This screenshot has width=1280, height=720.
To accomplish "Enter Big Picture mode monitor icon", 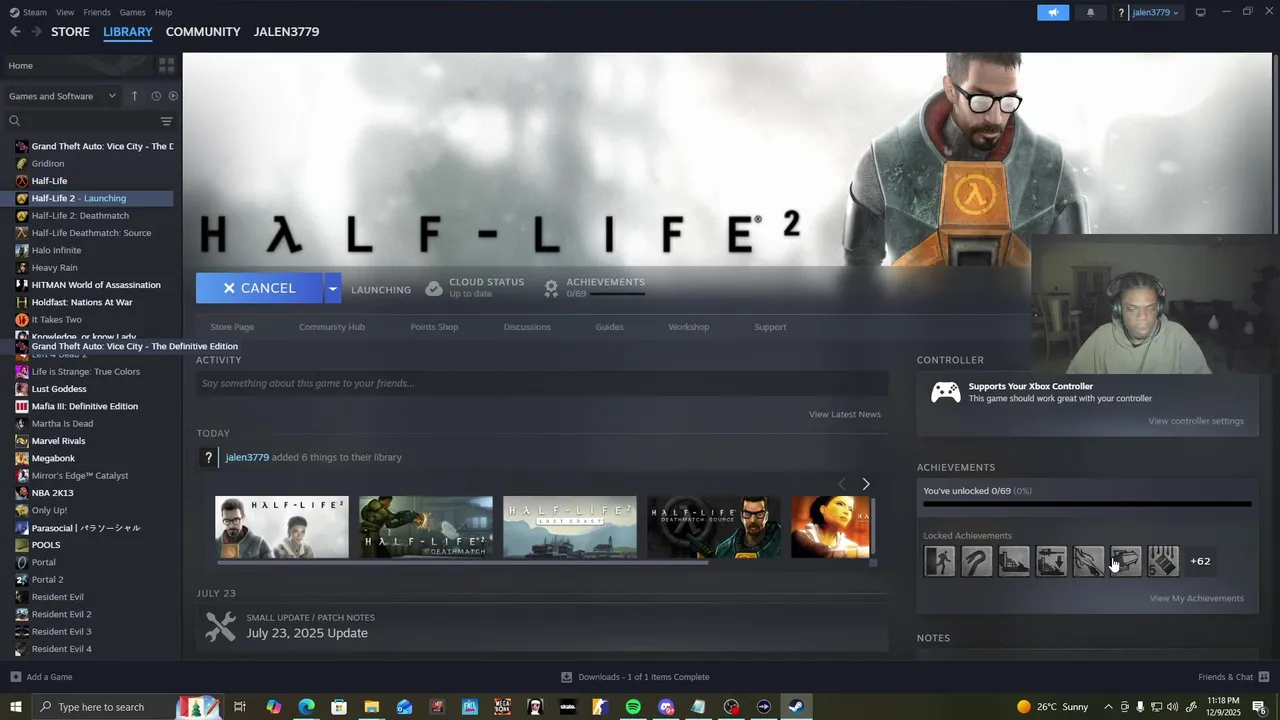I will click(x=1200, y=12).
